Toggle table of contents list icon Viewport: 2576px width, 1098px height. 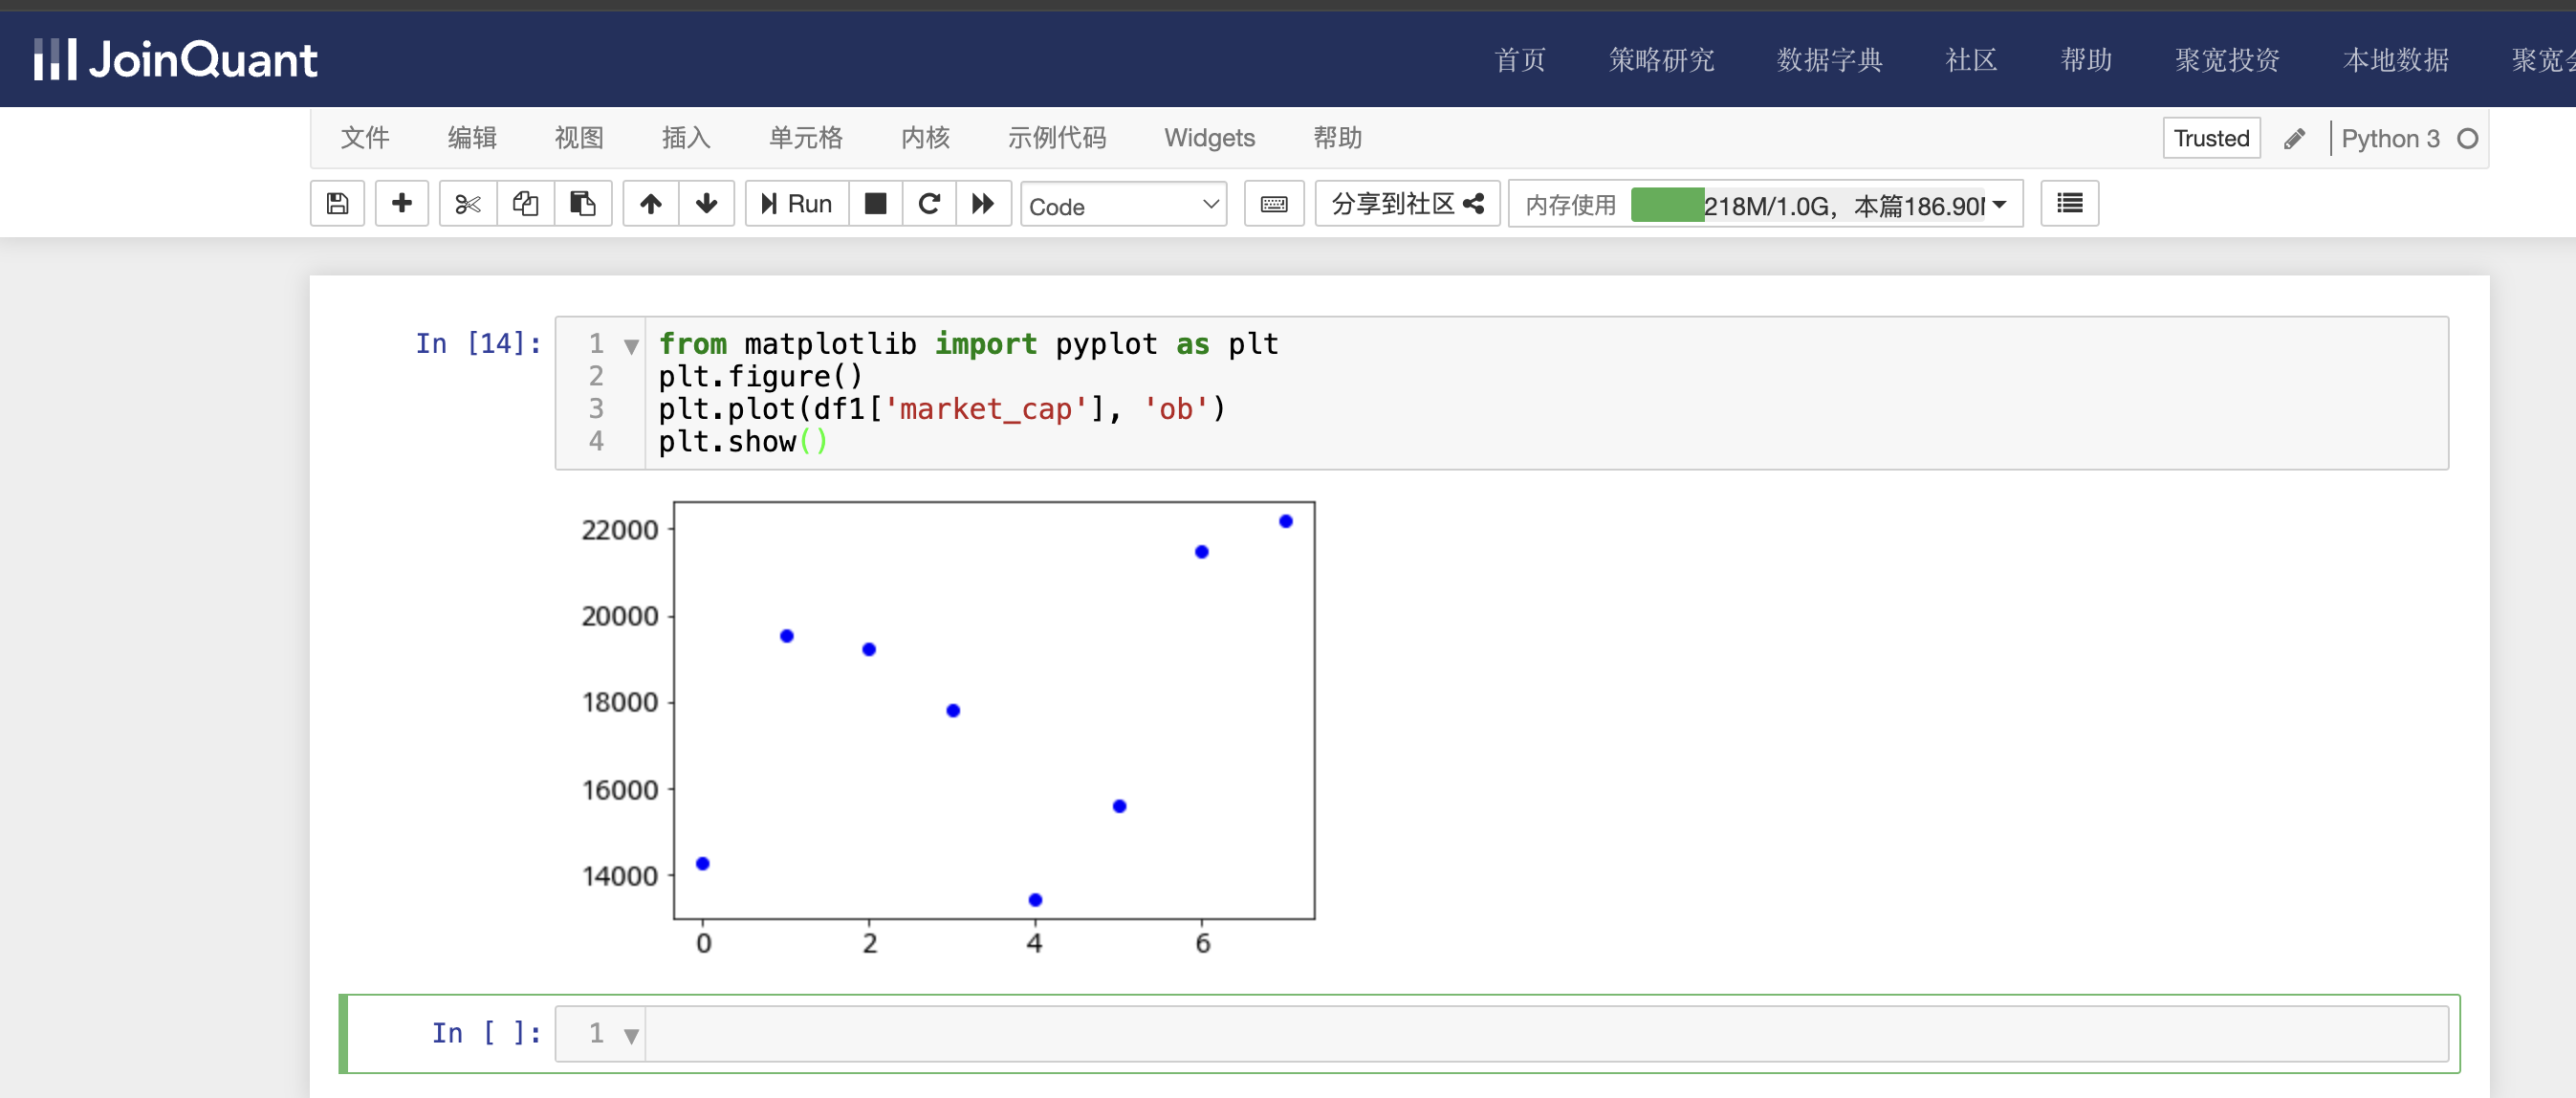click(x=2069, y=204)
